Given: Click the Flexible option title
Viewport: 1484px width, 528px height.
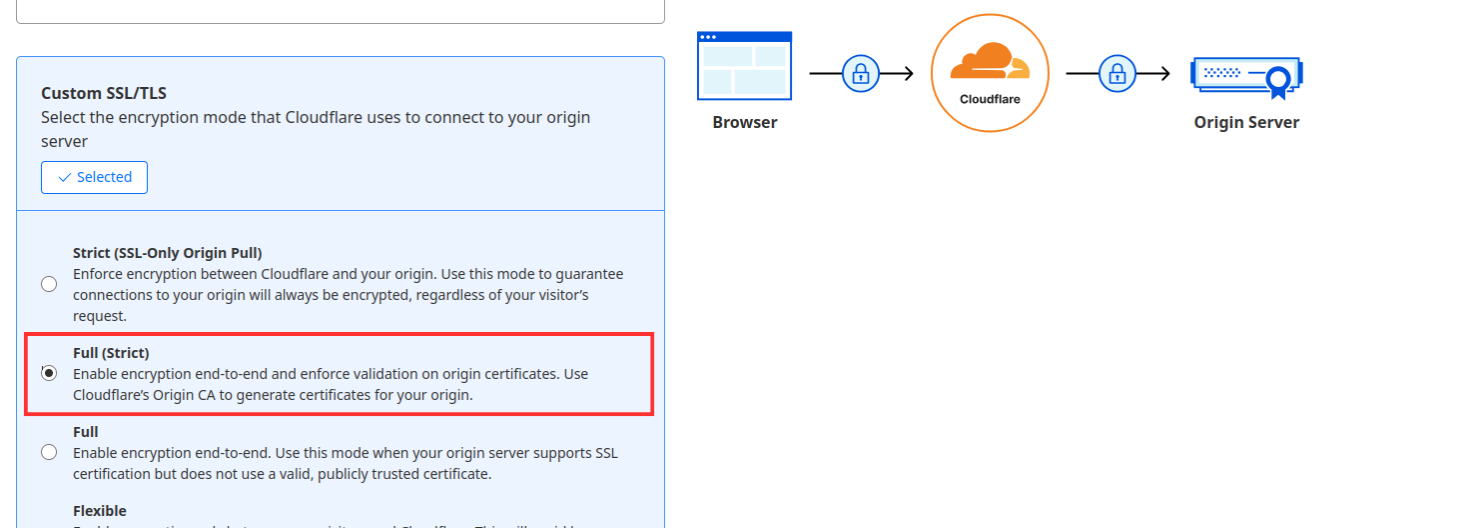Looking at the screenshot, I should coord(100,511).
